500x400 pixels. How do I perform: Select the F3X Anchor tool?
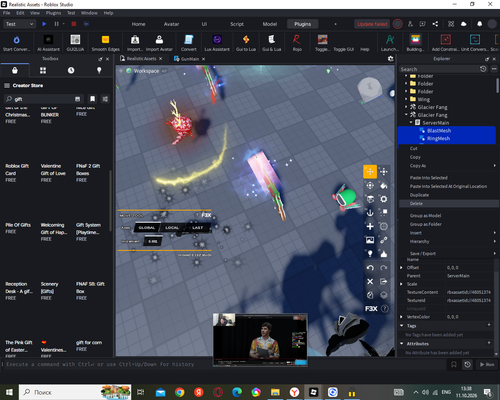[370, 213]
